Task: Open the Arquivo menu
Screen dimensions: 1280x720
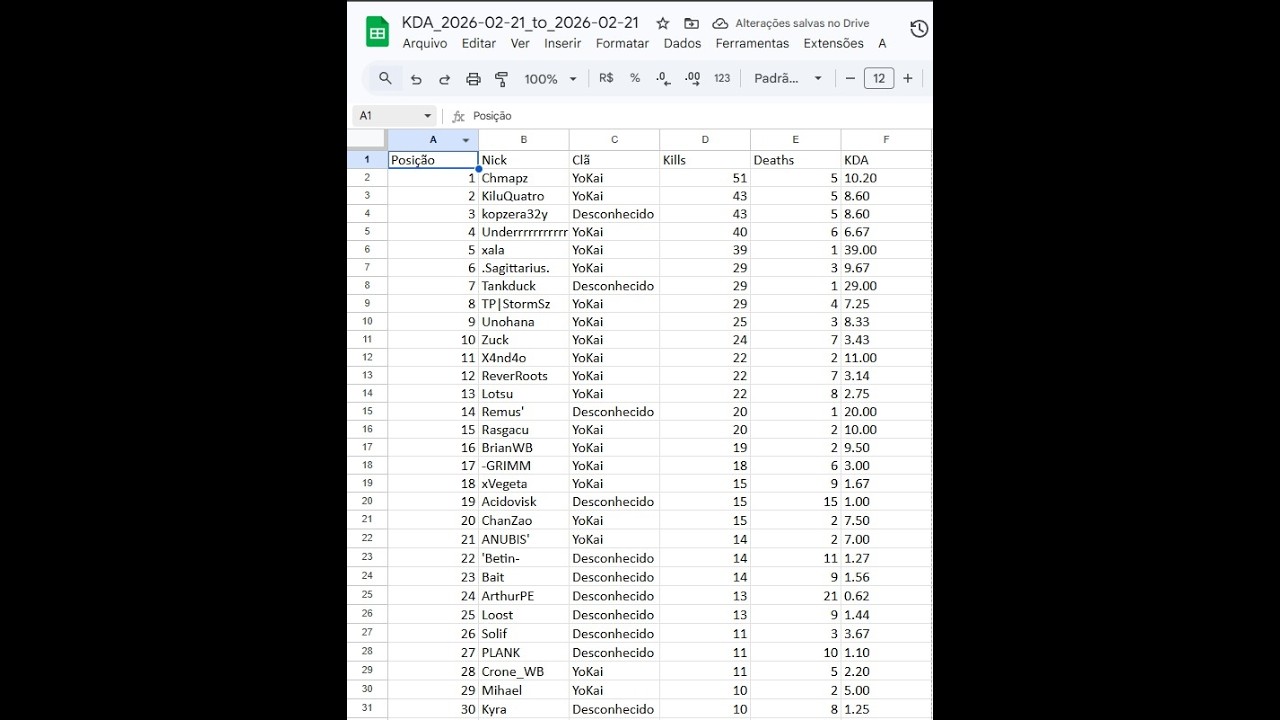Action: point(425,44)
